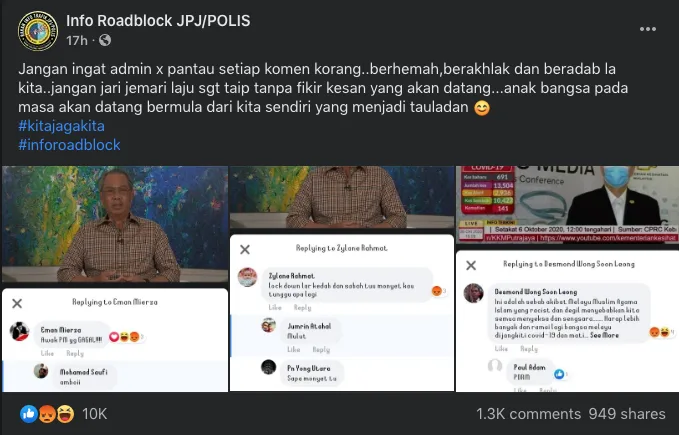Viewport: 679px width, 435px height.
Task: Open the #kitajagakita hashtag
Action: click(x=61, y=126)
